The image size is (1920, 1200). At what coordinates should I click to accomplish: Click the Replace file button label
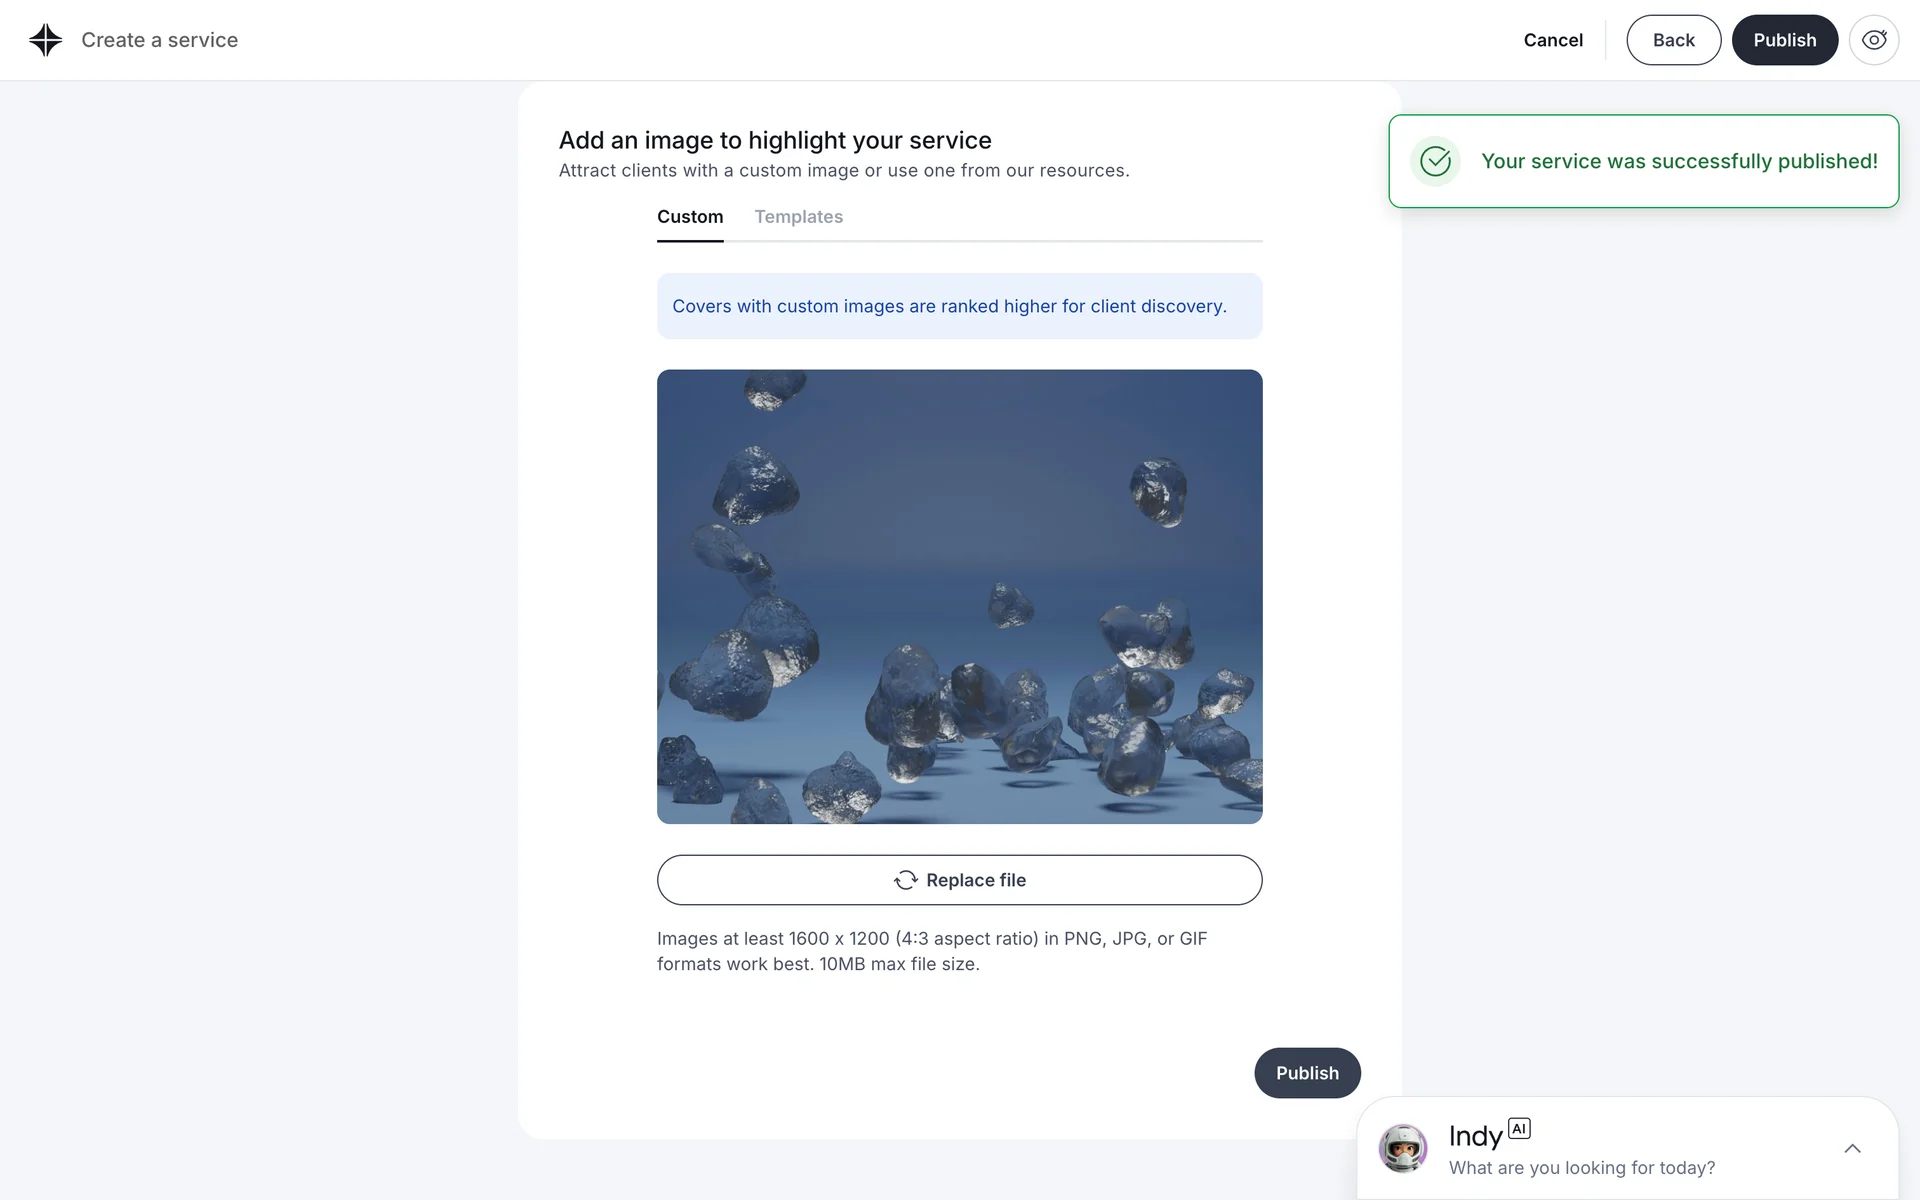[976, 880]
